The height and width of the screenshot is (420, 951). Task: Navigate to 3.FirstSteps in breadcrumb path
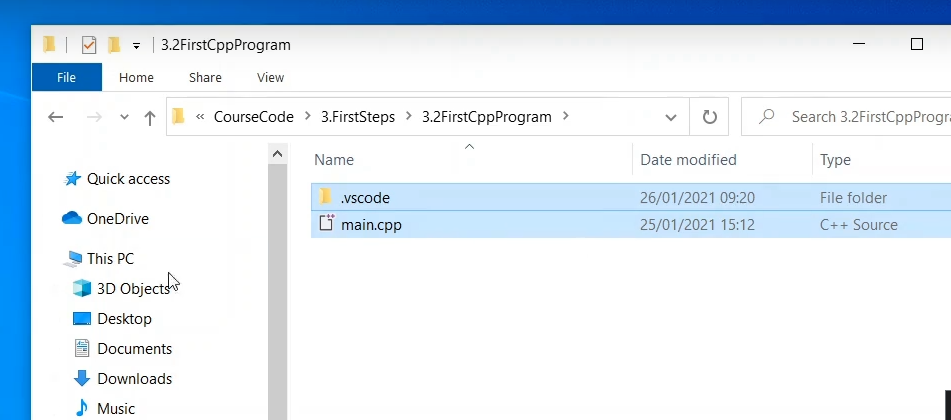pyautogui.click(x=358, y=117)
